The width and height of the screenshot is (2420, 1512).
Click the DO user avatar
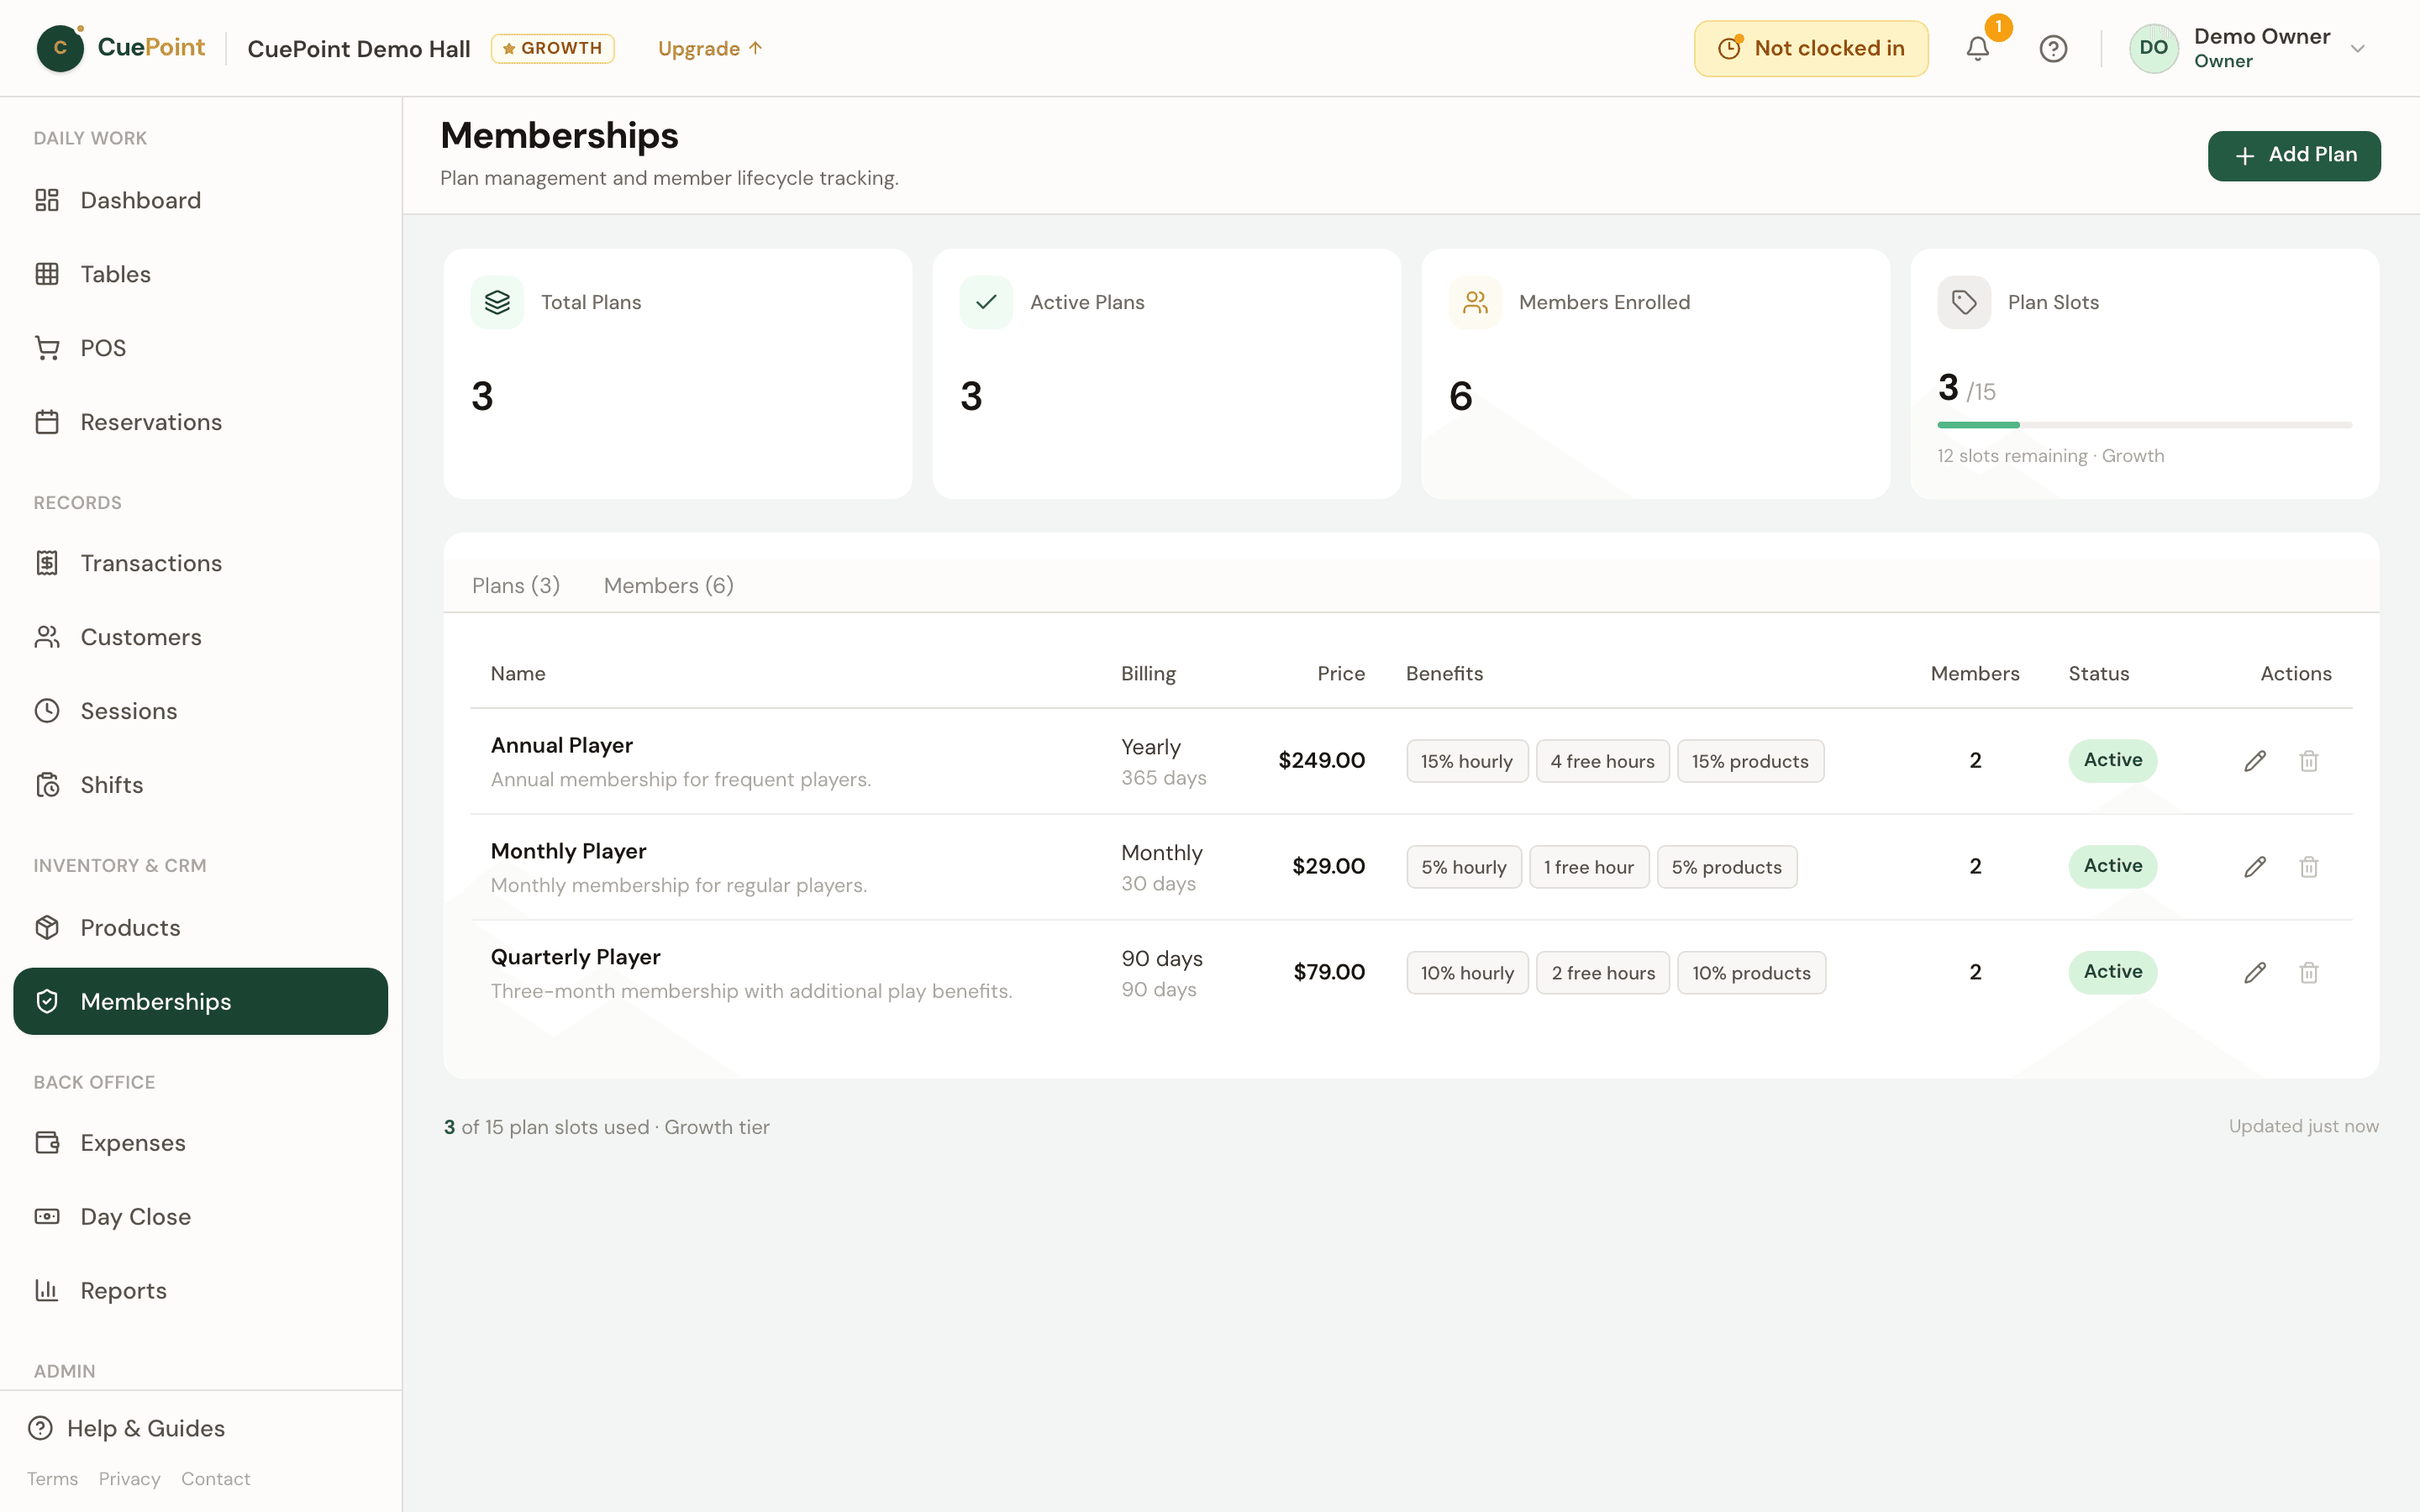[2153, 48]
